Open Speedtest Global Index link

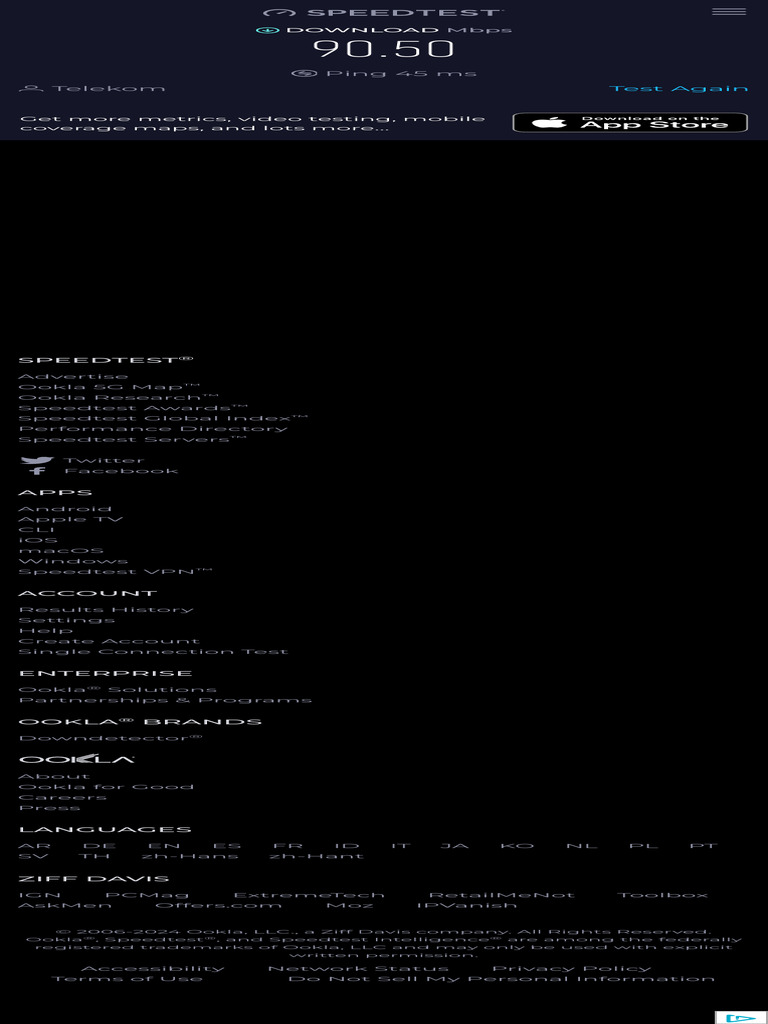click(x=163, y=418)
